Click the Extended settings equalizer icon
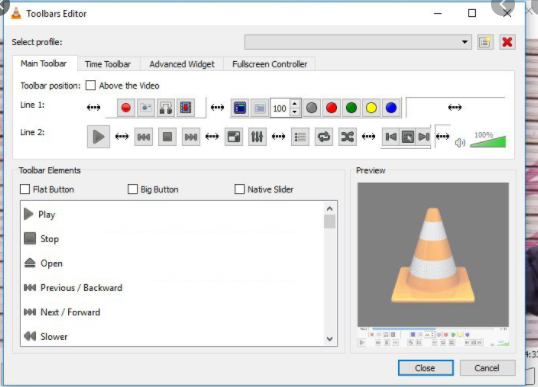538x387 pixels. [x=257, y=137]
